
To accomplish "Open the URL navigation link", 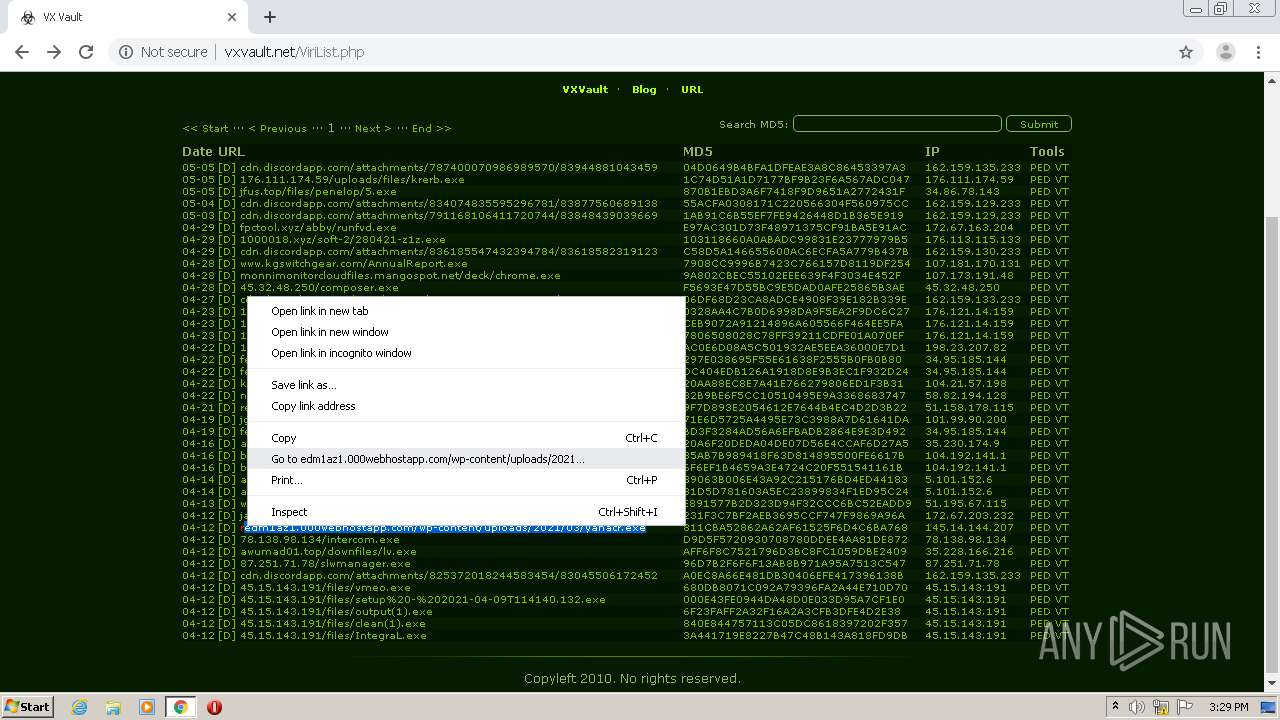I will (x=692, y=89).
